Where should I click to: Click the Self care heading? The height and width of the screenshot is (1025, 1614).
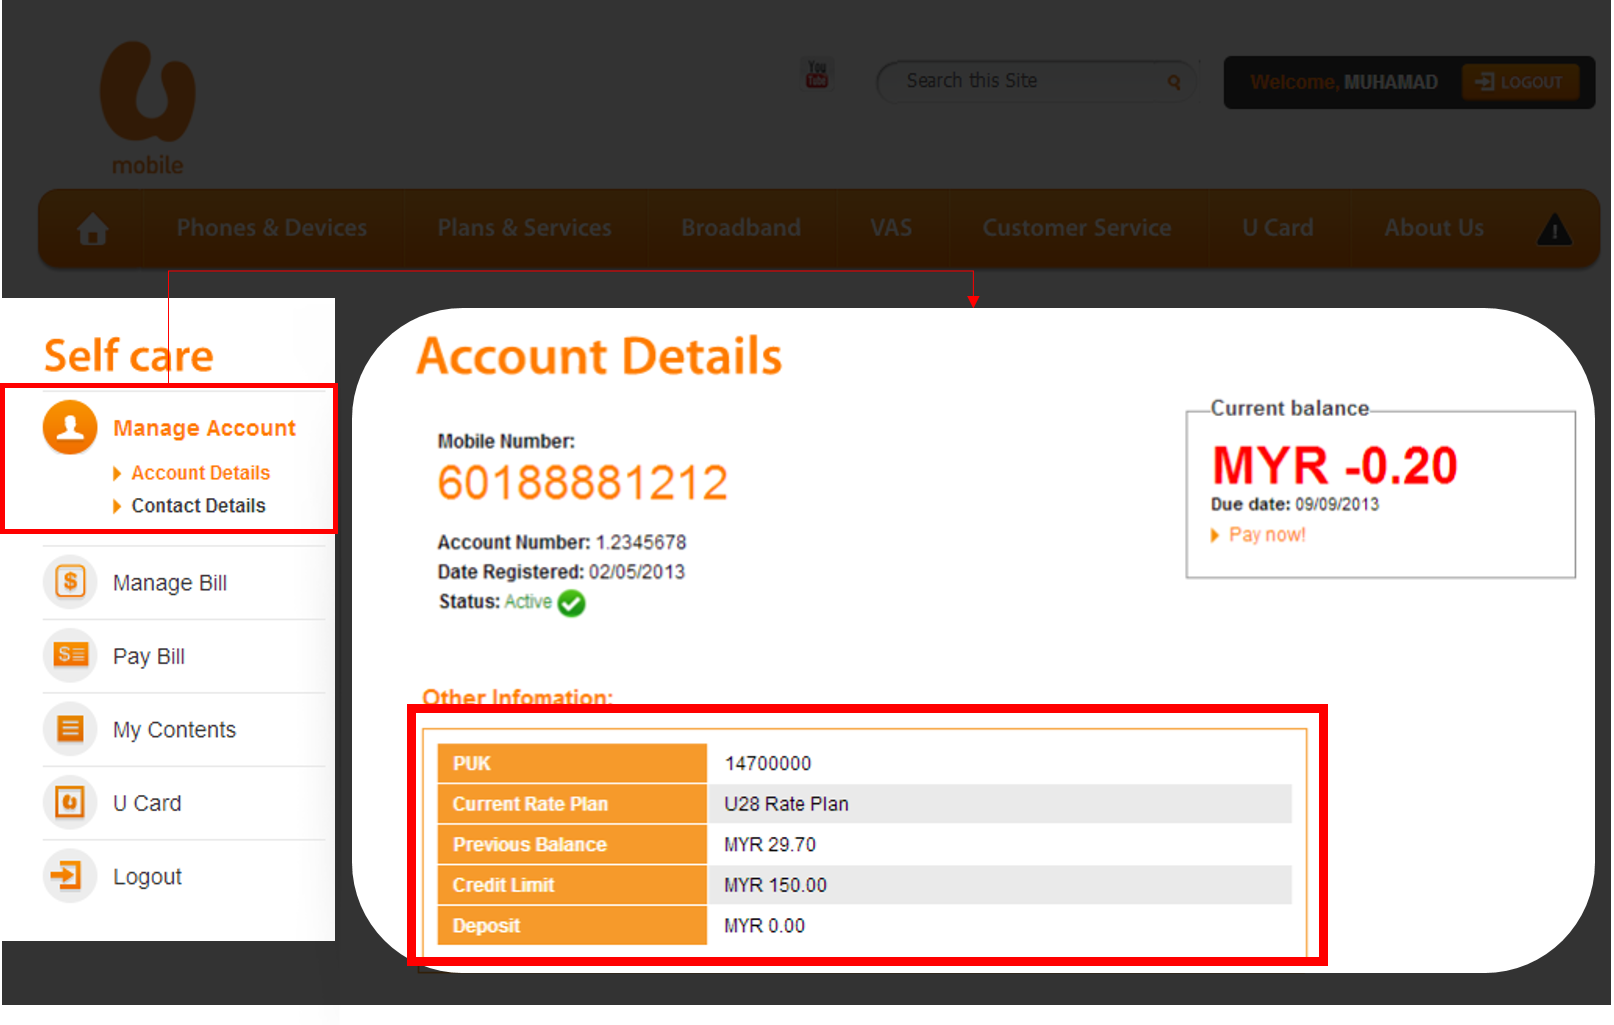coord(129,356)
